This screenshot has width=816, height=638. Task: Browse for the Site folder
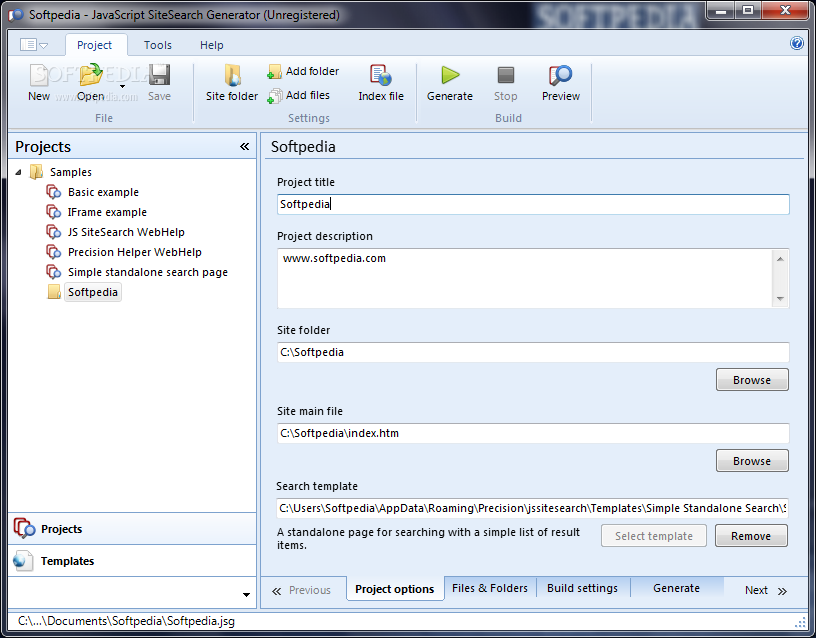pos(752,380)
